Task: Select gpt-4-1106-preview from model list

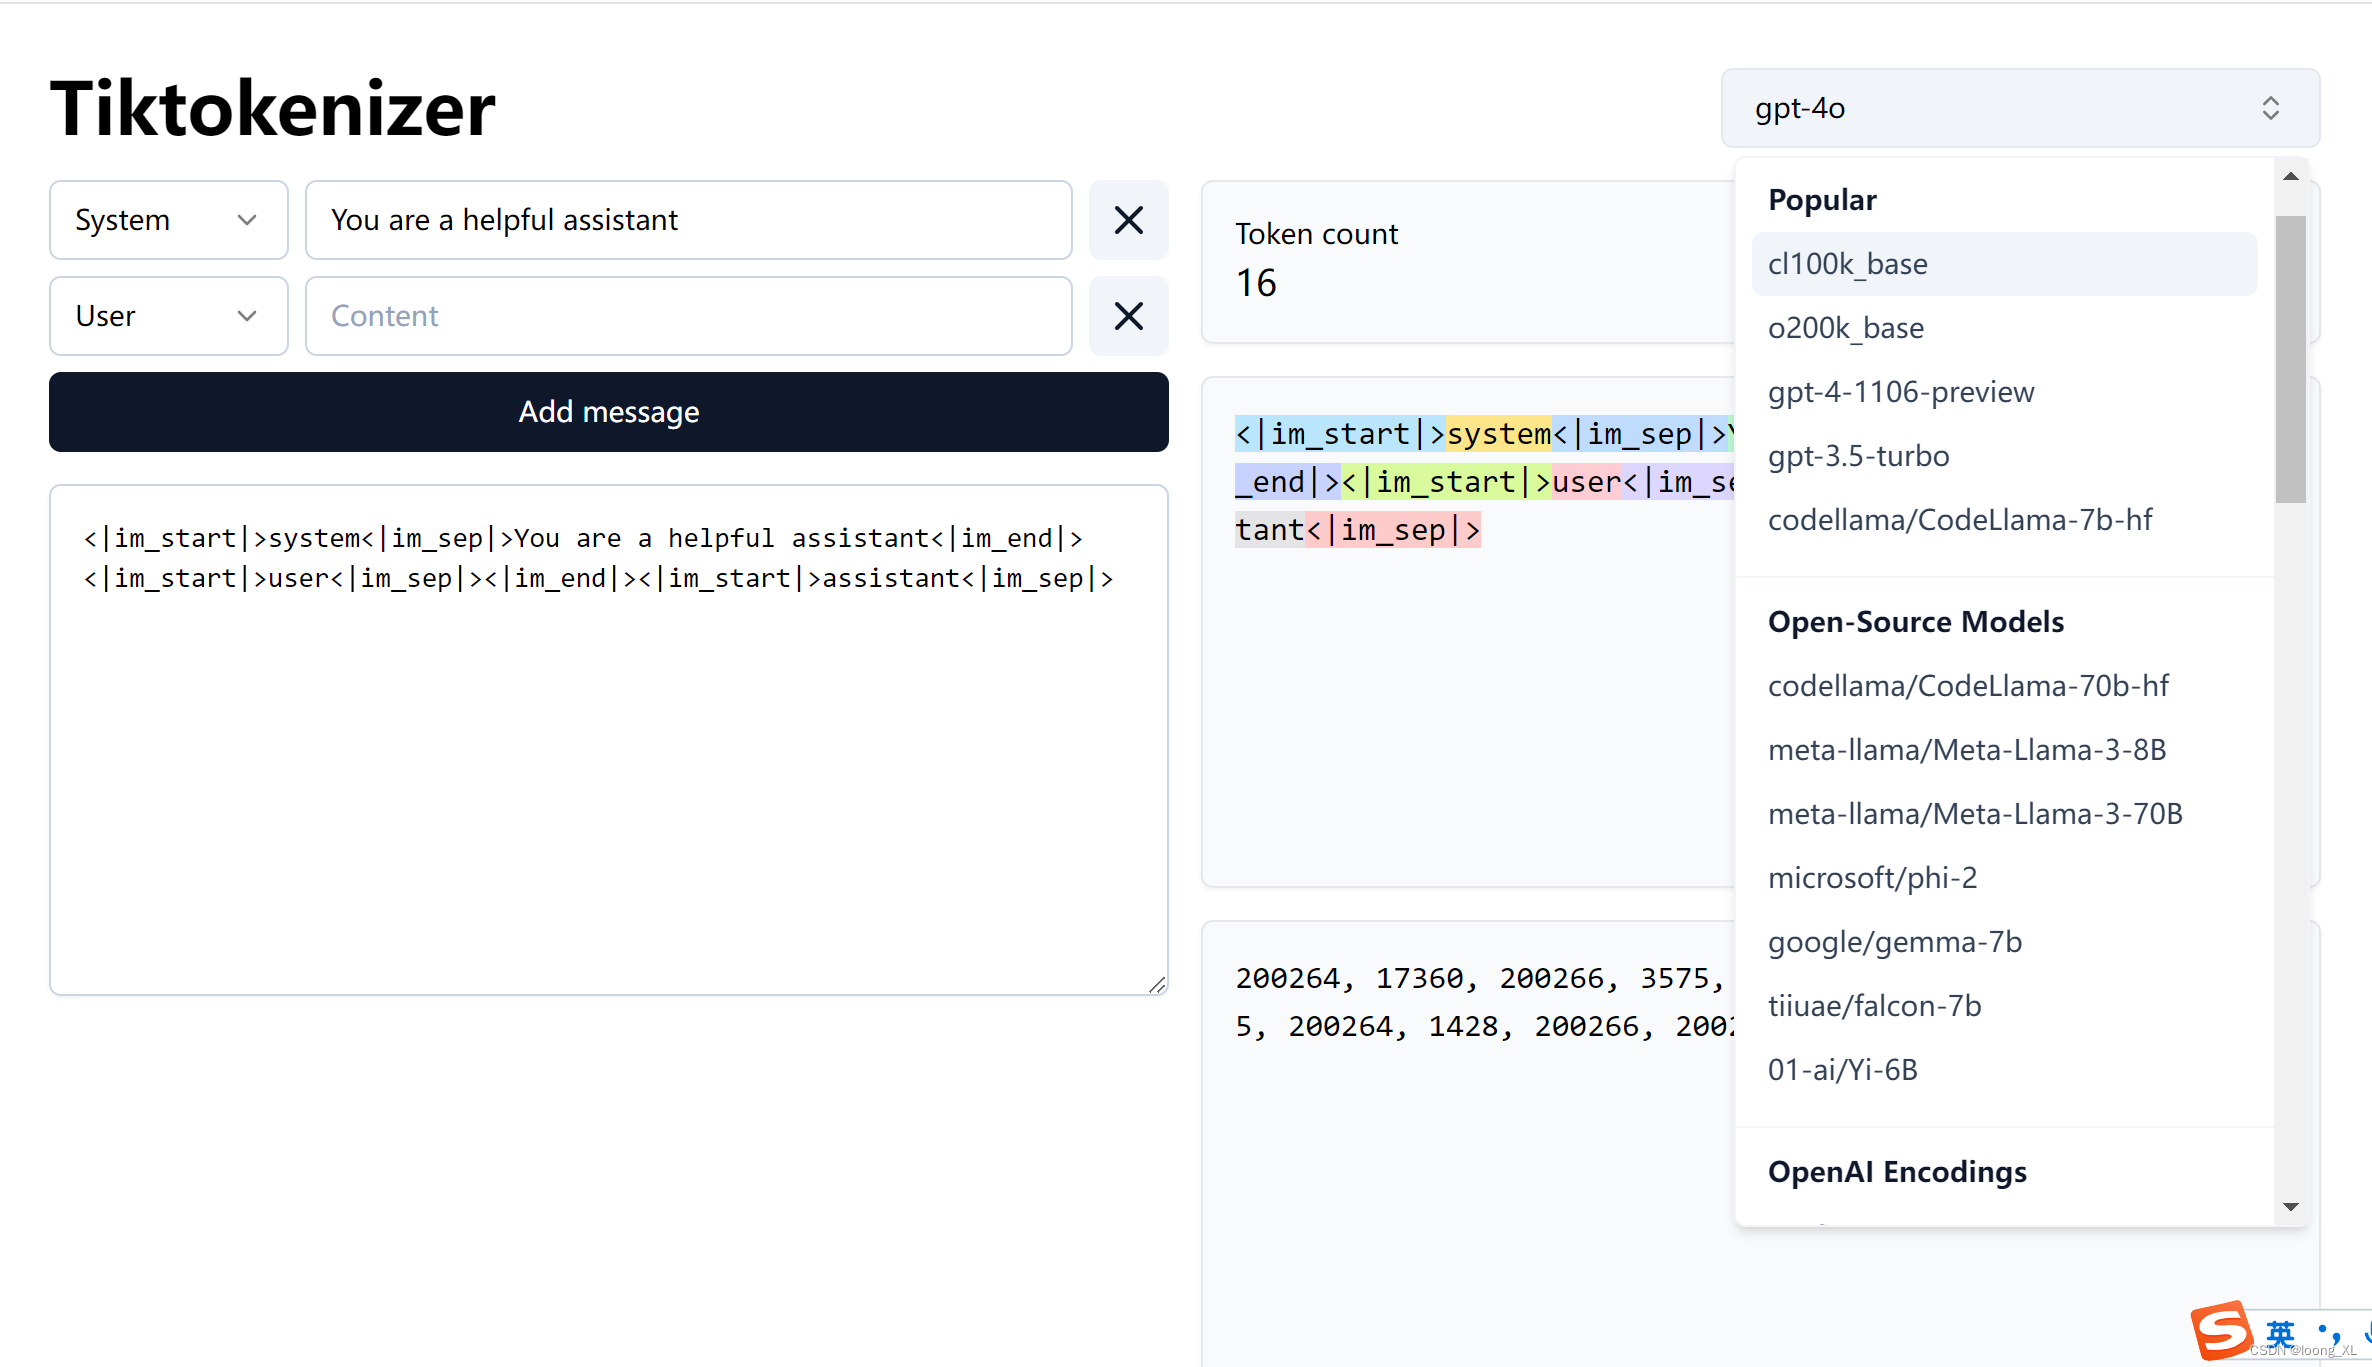Action: (x=1903, y=391)
